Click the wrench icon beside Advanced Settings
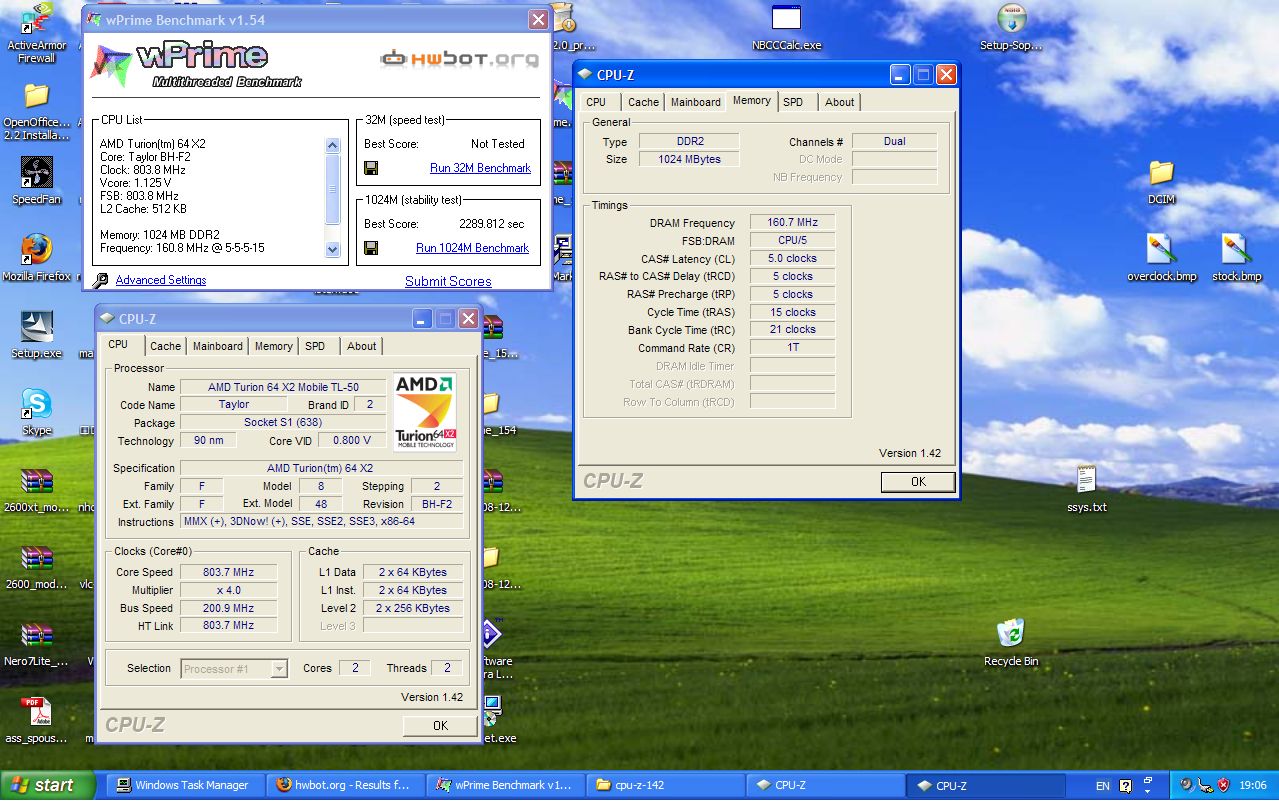Viewport: 1279px width, 803px height. [100, 281]
